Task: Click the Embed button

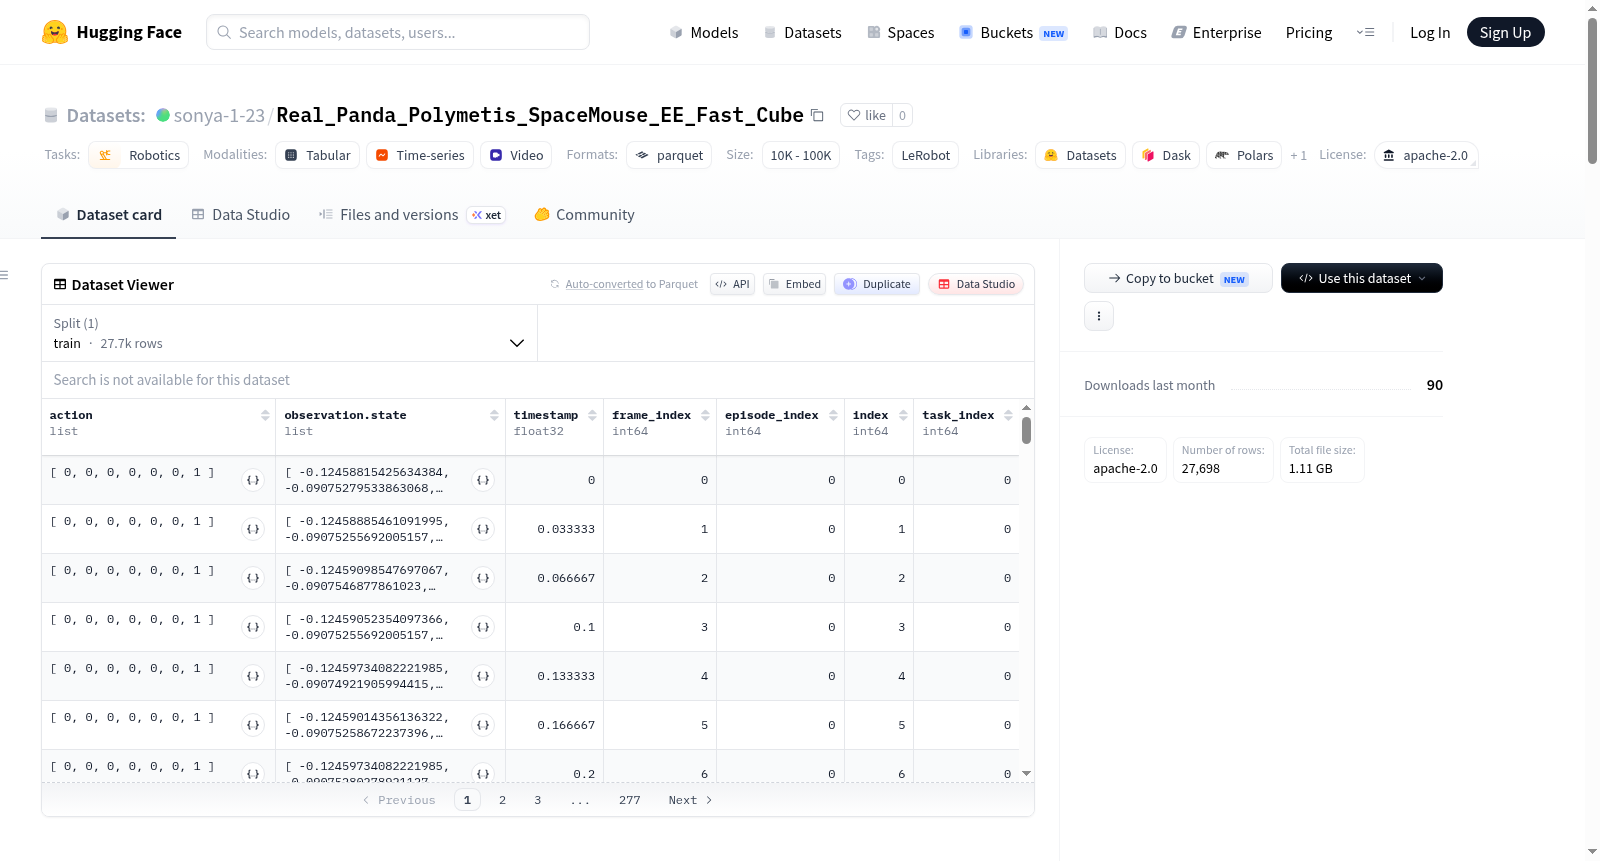Action: click(795, 284)
